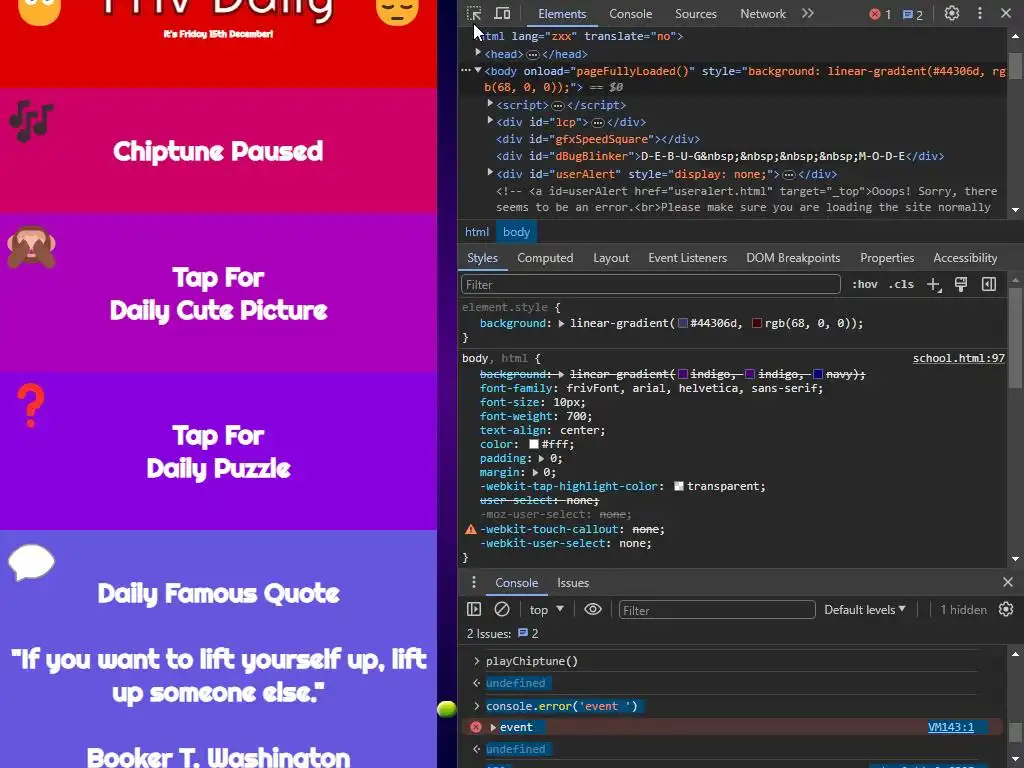Switch to the Computed pane

545,258
